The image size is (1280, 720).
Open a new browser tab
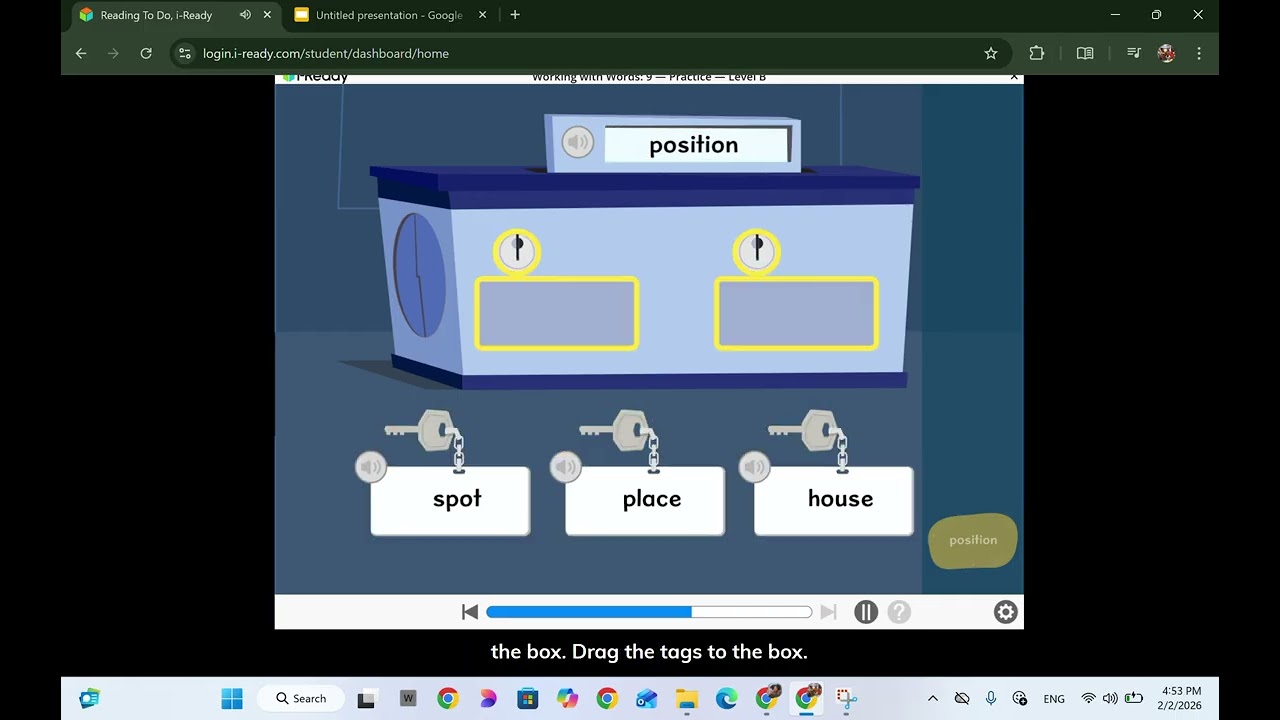coord(515,15)
